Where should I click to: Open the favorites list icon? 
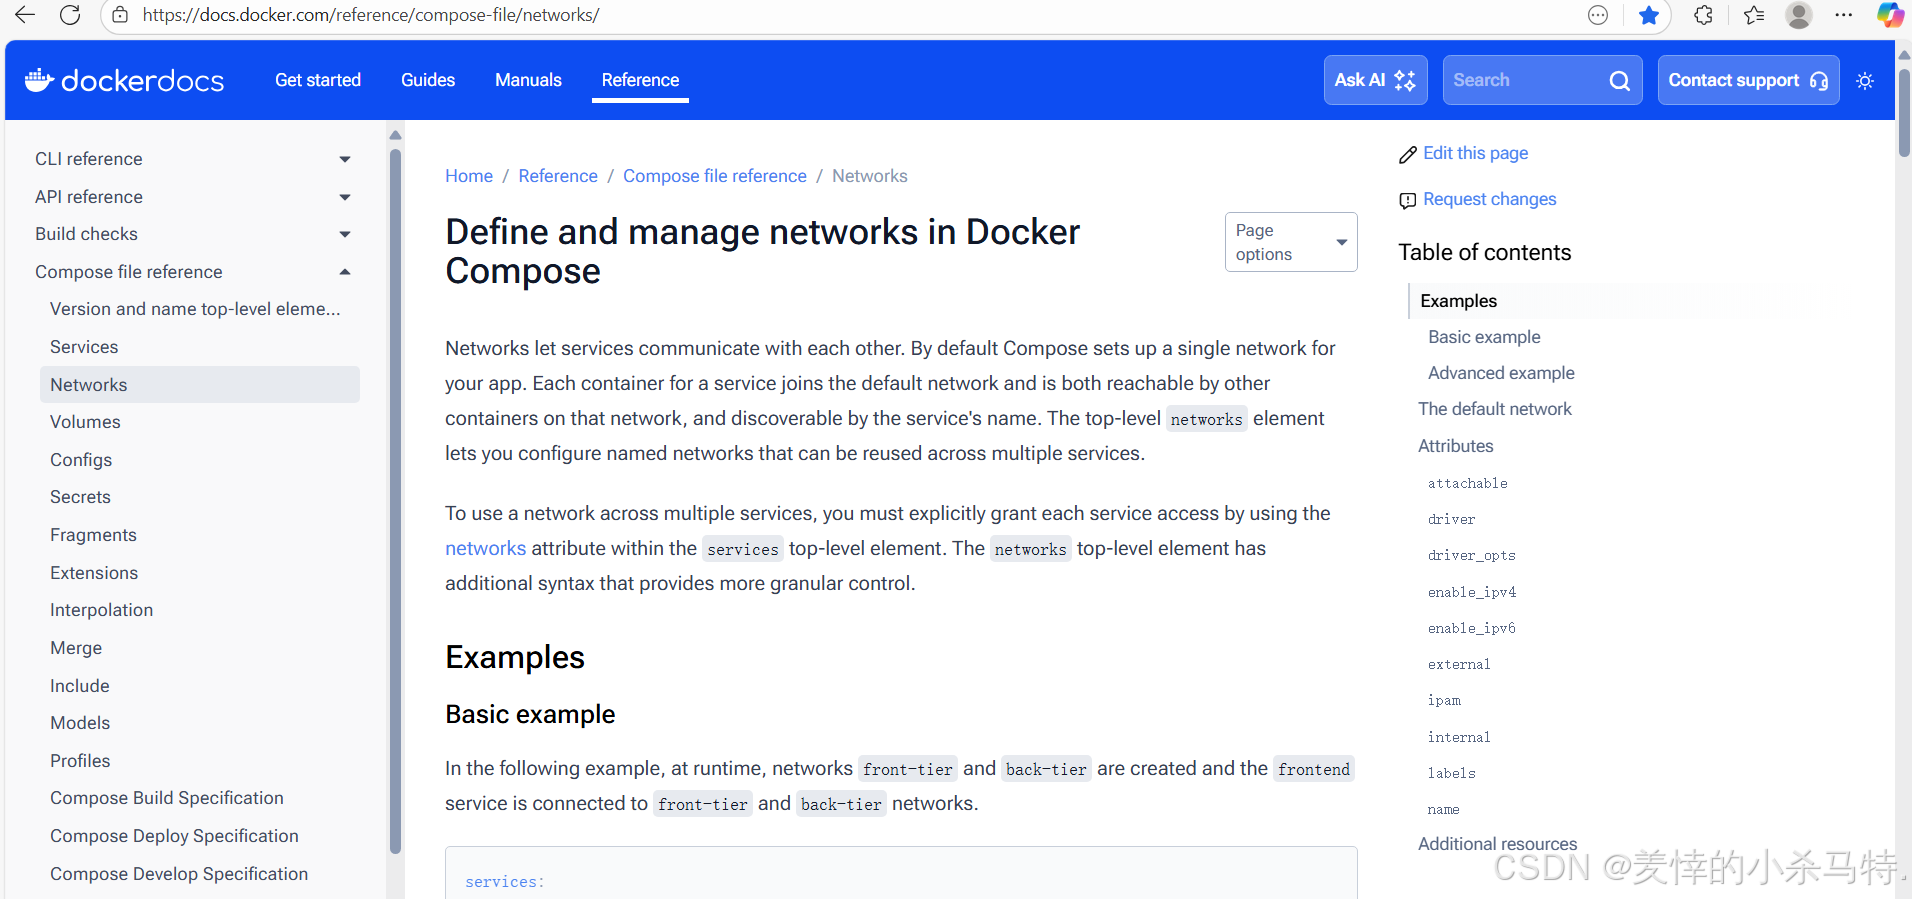tap(1754, 15)
